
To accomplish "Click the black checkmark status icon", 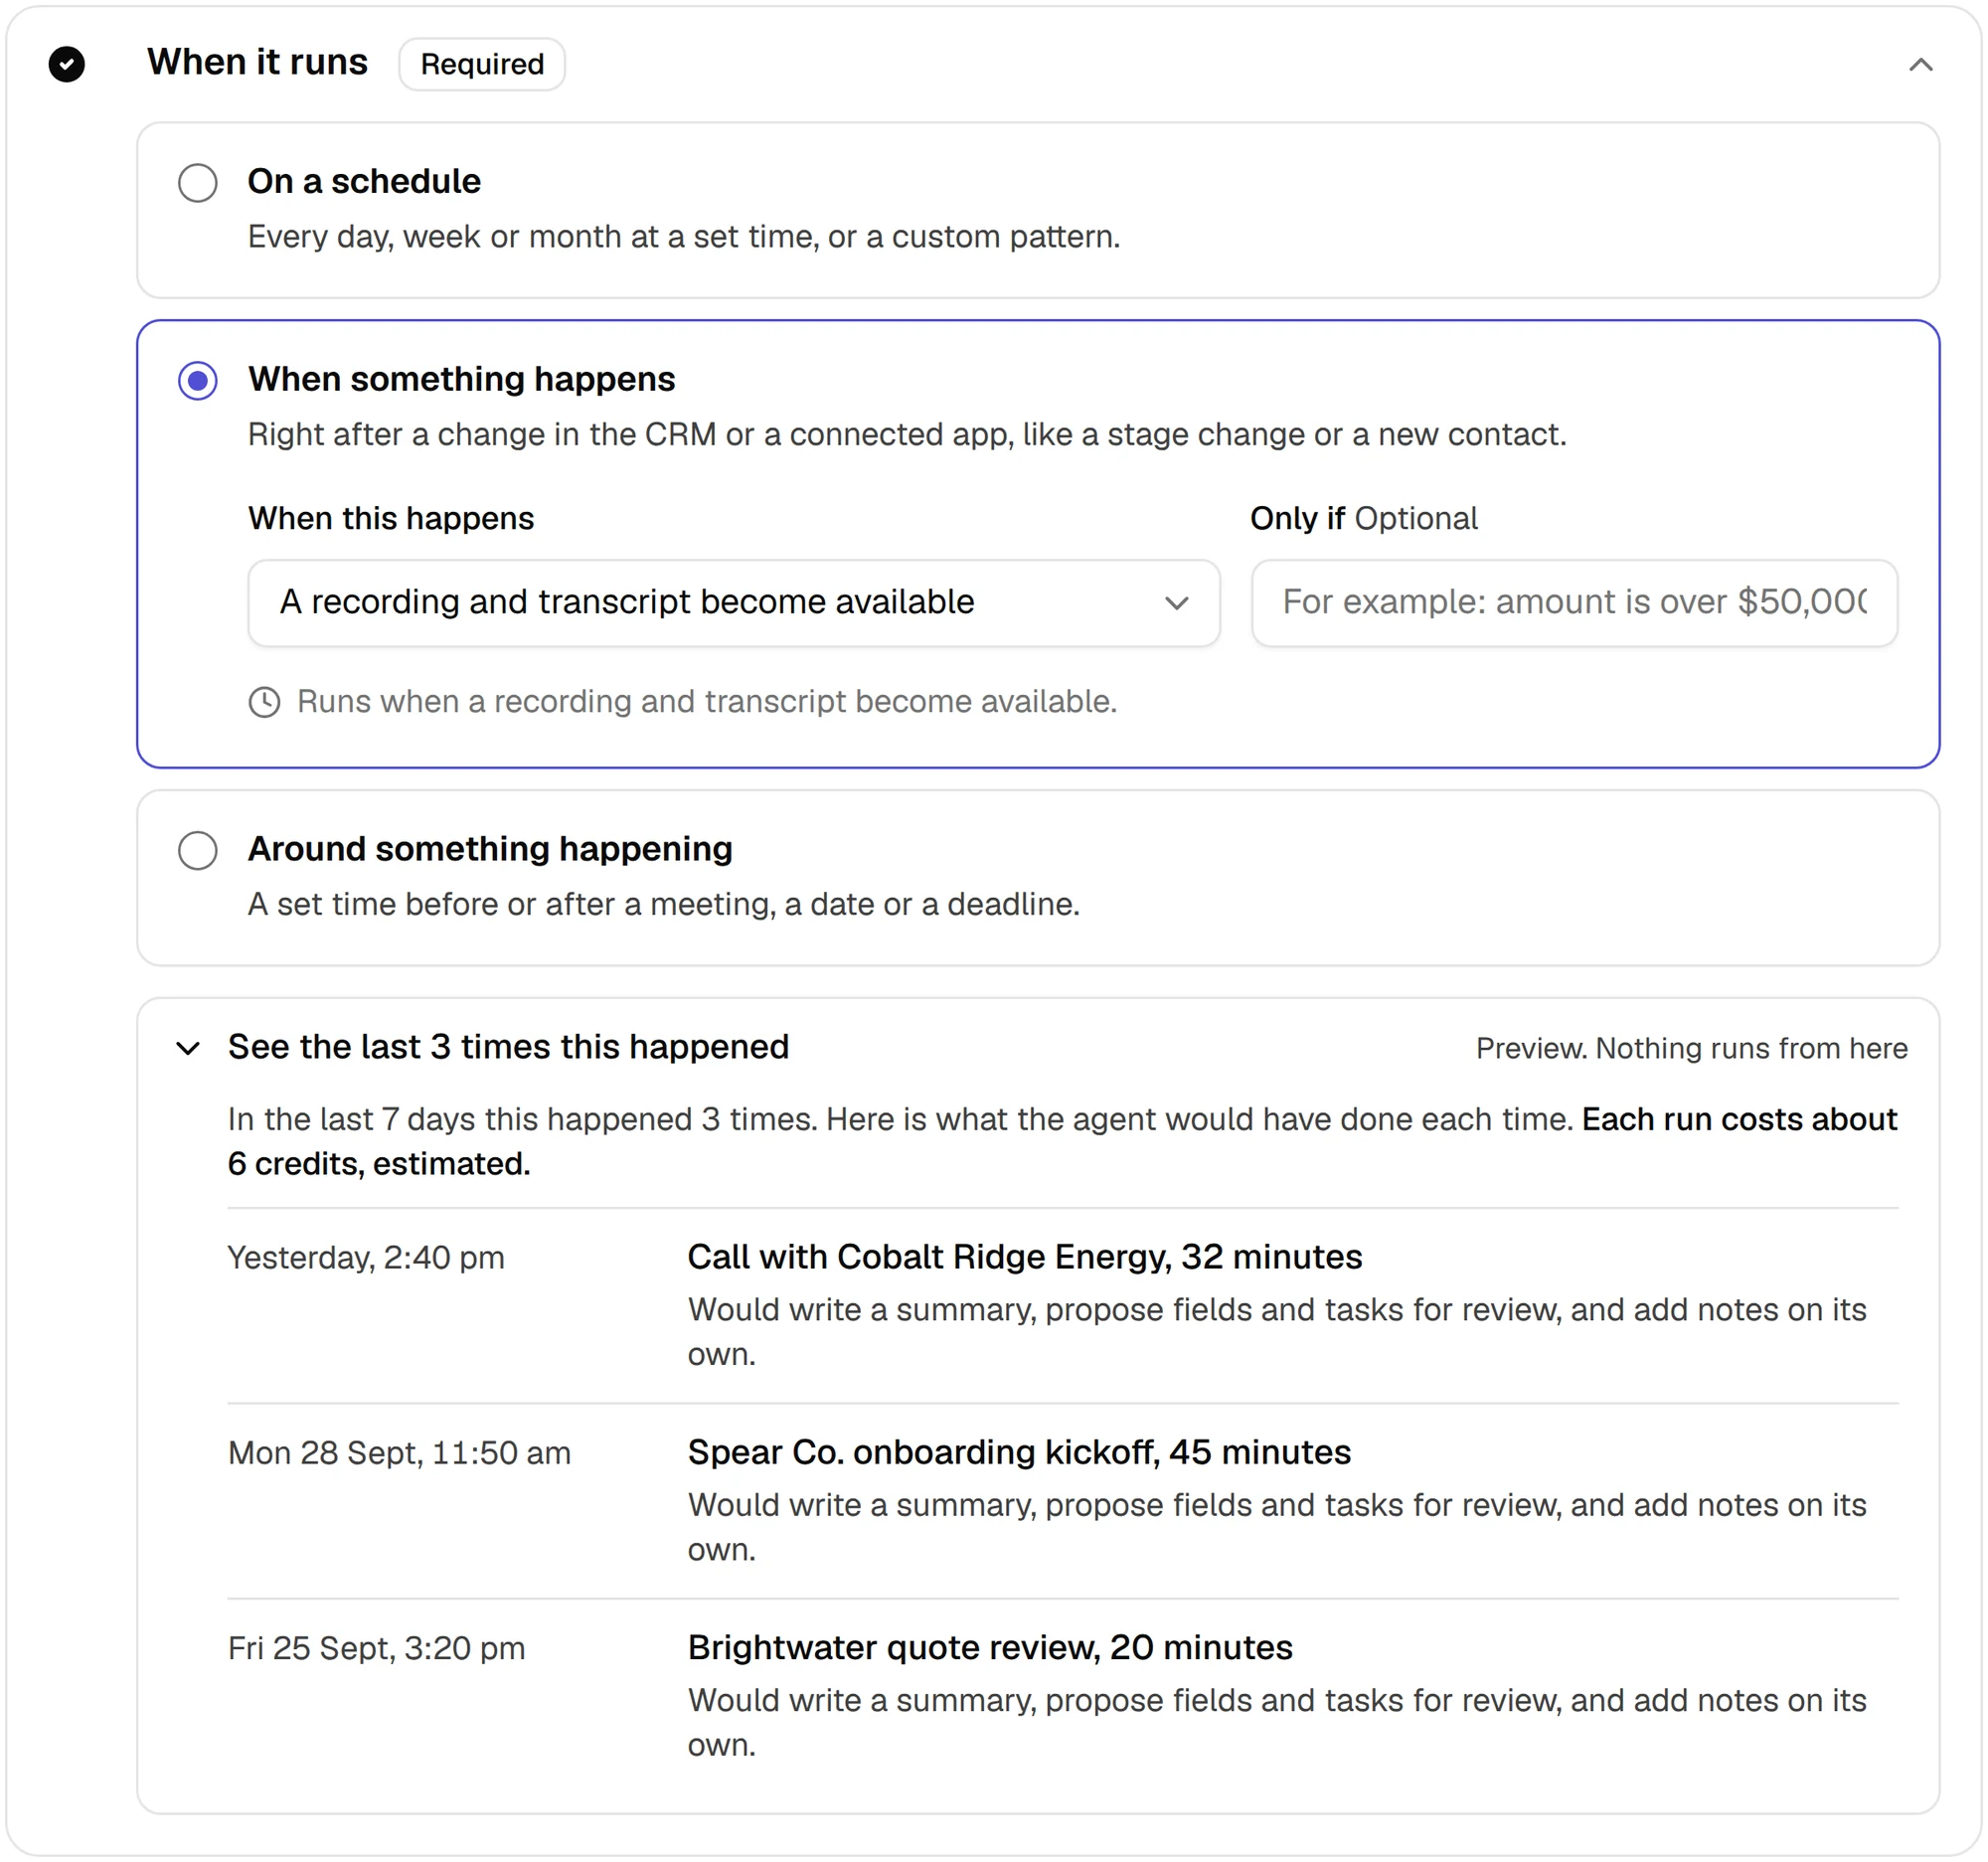I will (x=67, y=64).
